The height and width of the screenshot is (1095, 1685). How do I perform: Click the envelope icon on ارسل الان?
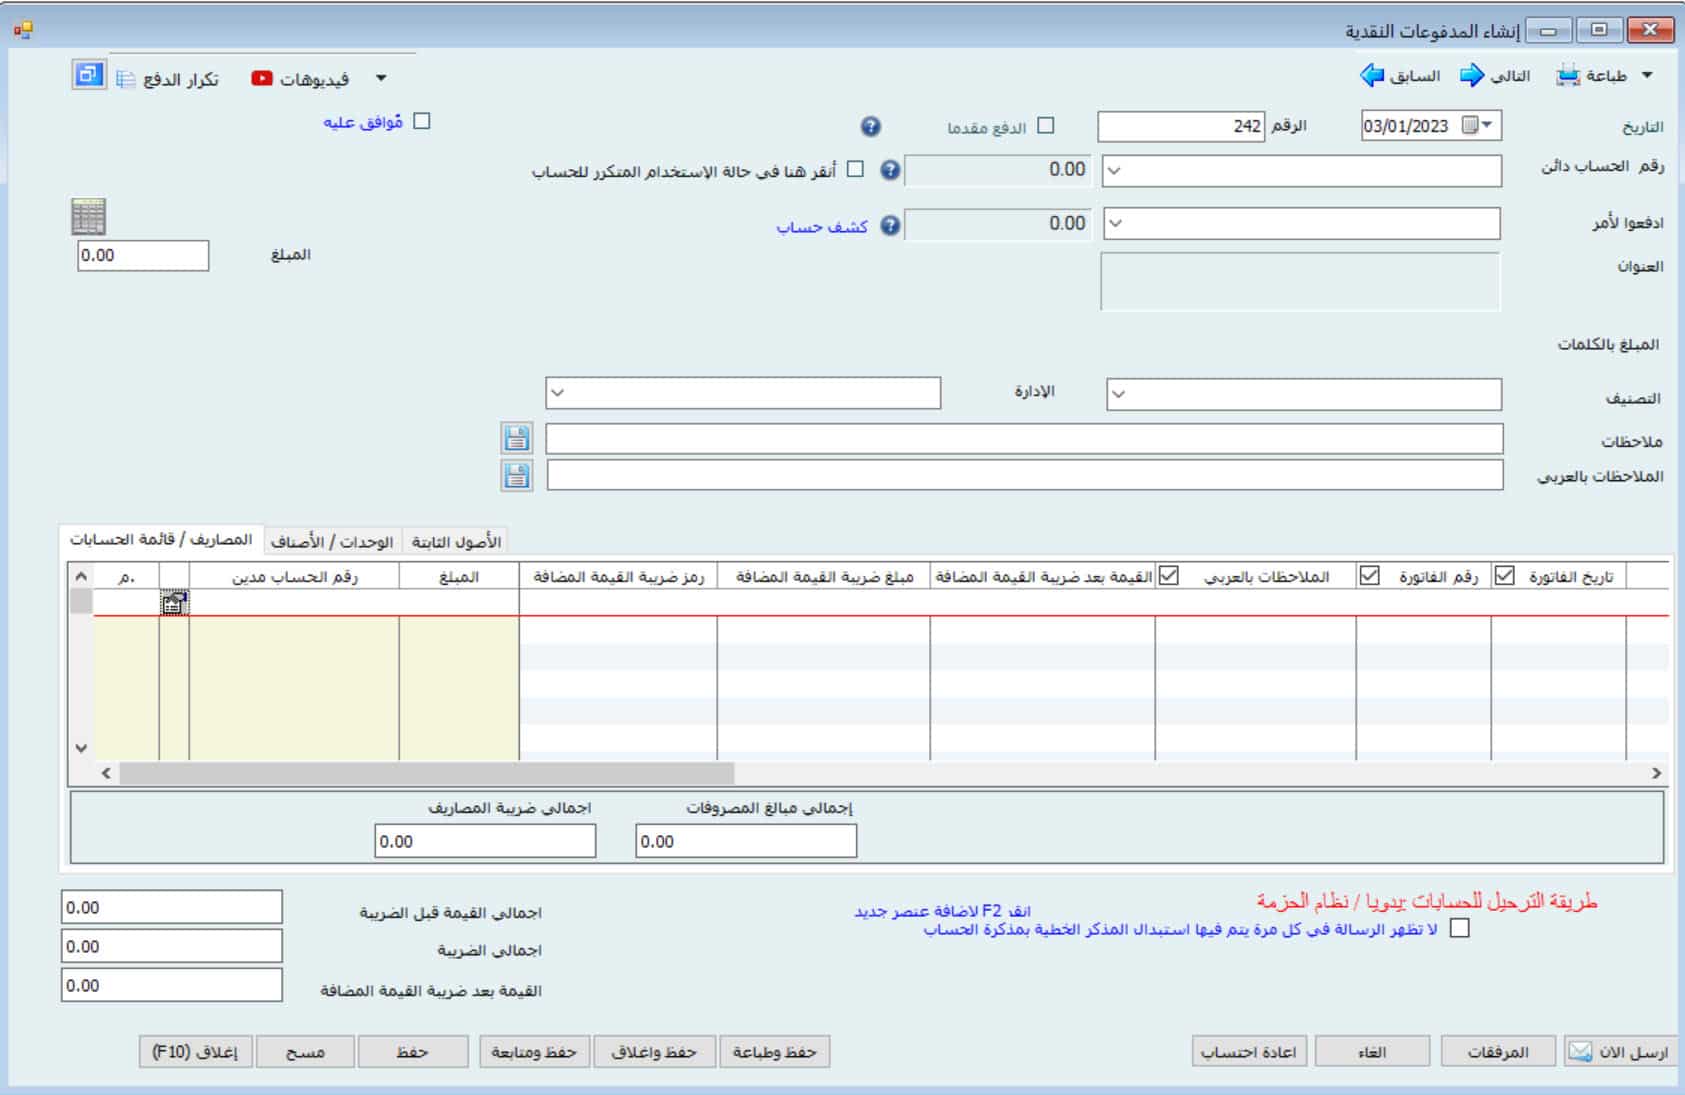(x=1580, y=1052)
